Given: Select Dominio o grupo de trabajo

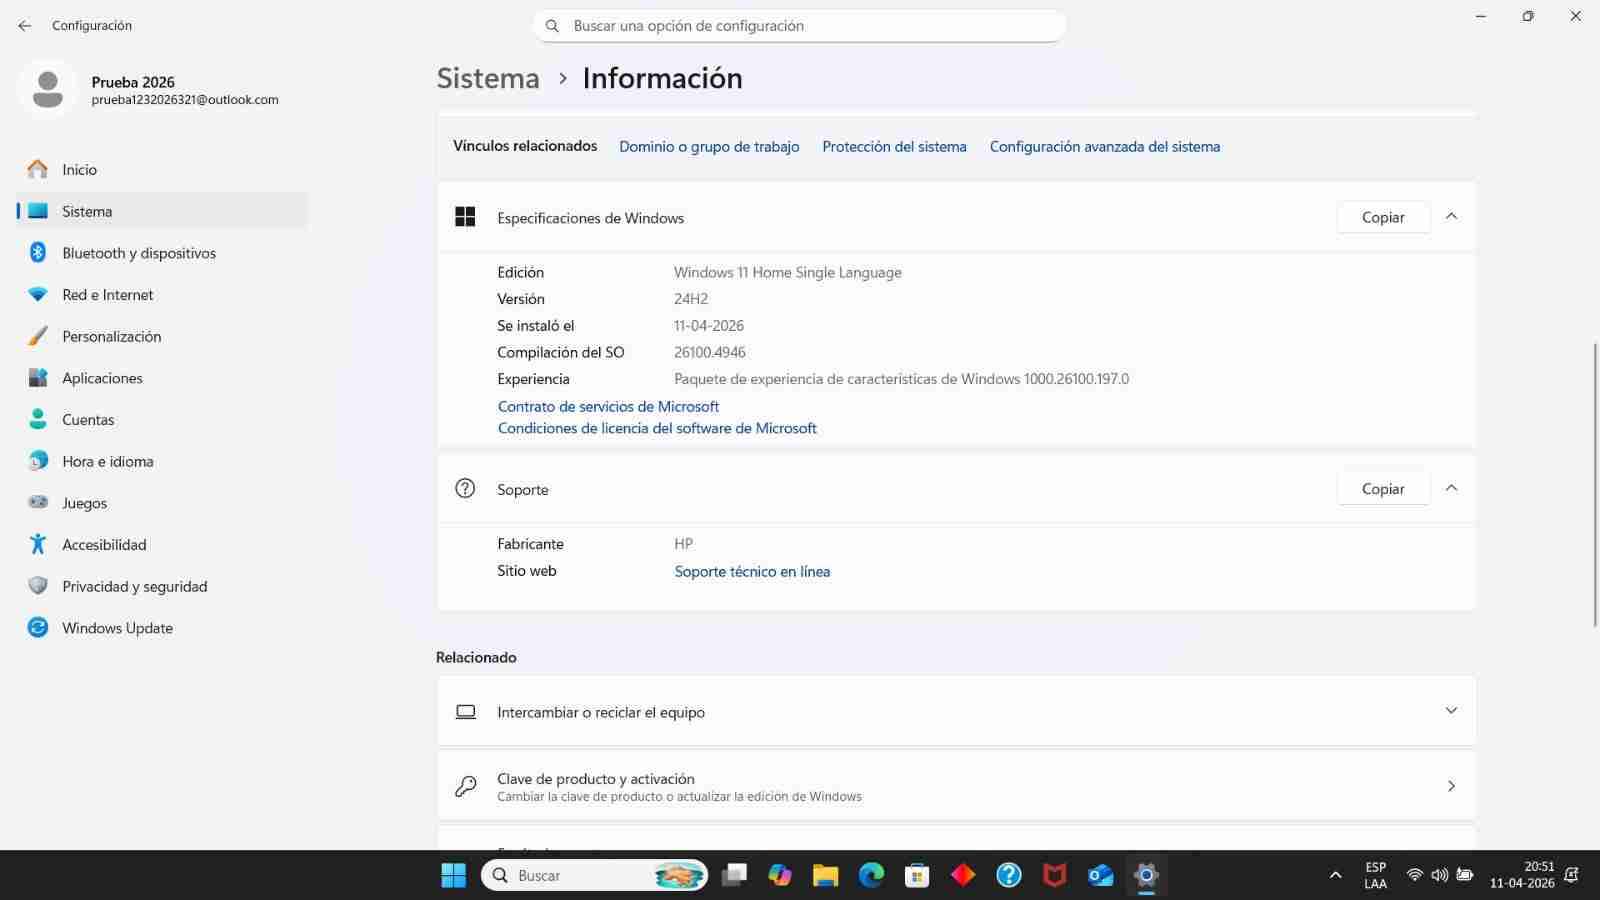Looking at the screenshot, I should (708, 146).
